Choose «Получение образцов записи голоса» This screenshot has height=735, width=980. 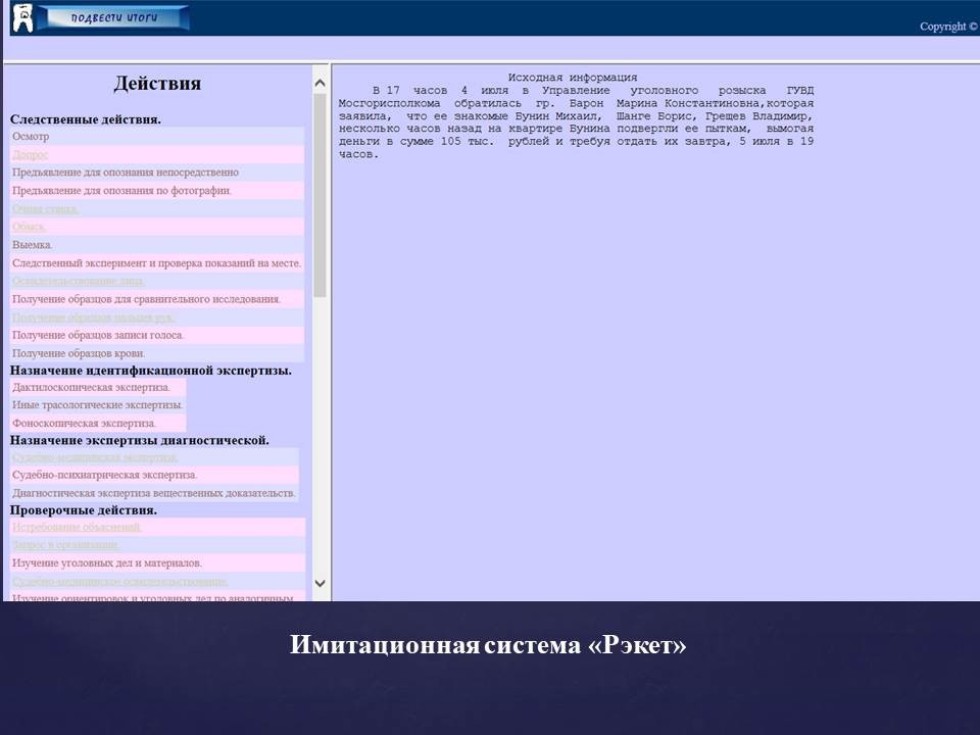coord(98,335)
